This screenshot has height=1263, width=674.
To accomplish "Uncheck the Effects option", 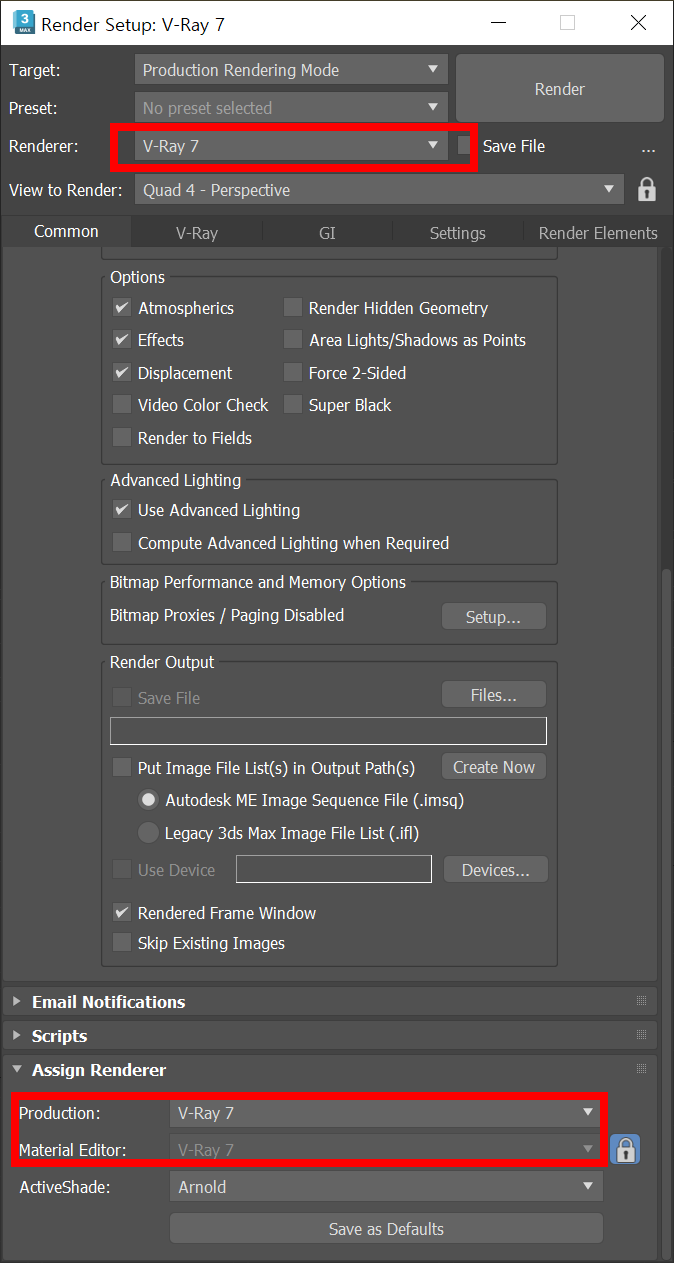I will pyautogui.click(x=122, y=340).
